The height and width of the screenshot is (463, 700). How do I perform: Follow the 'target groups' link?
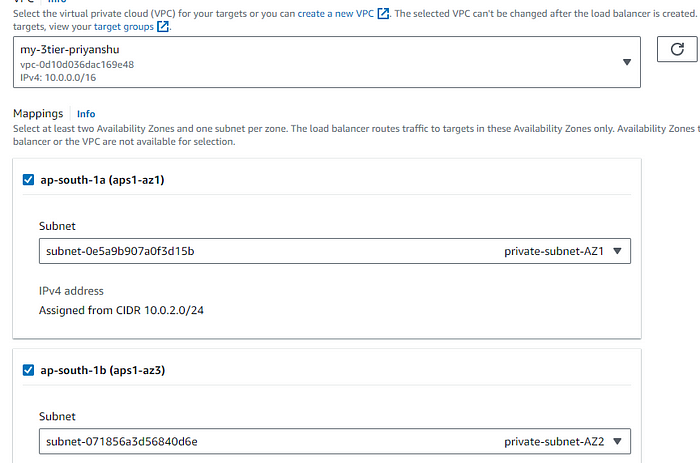click(124, 27)
